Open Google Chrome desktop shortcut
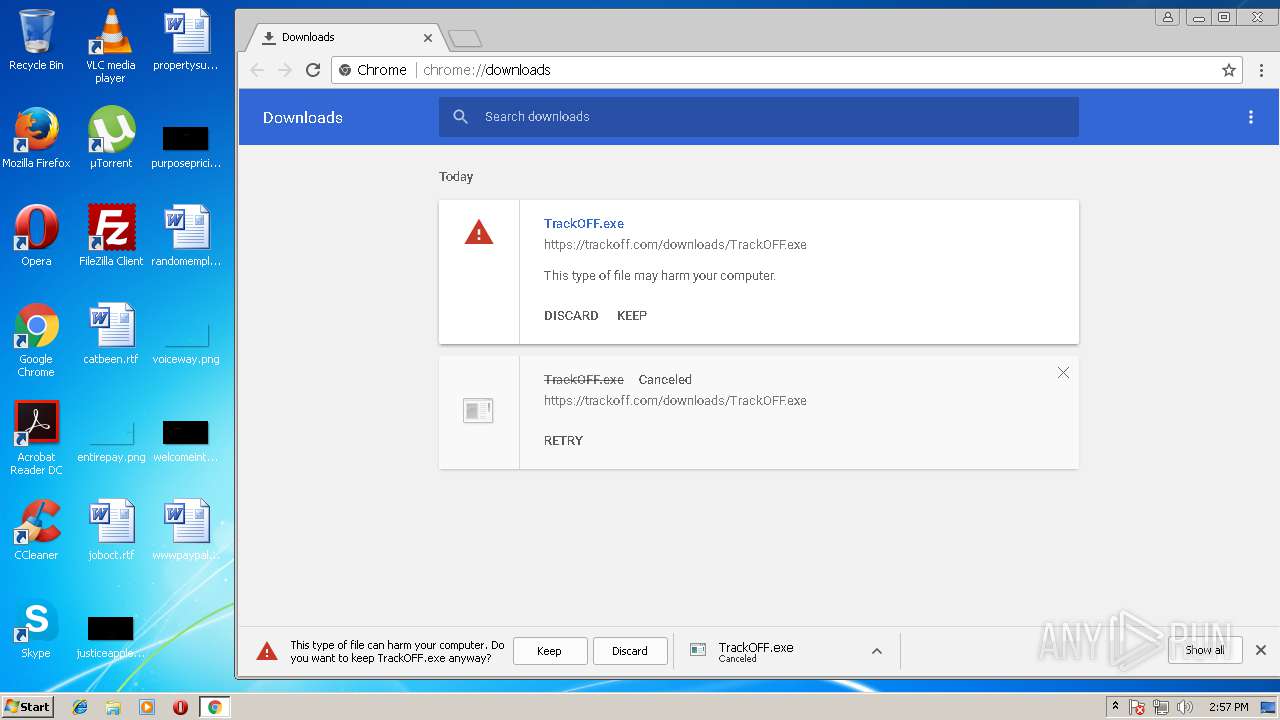The image size is (1280, 720). [x=36, y=340]
